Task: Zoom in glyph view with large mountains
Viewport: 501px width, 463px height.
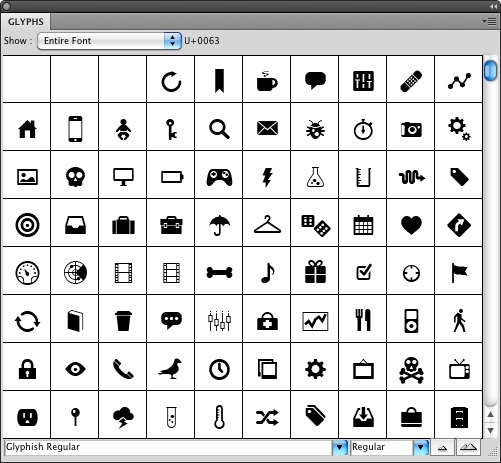Action: (468, 447)
